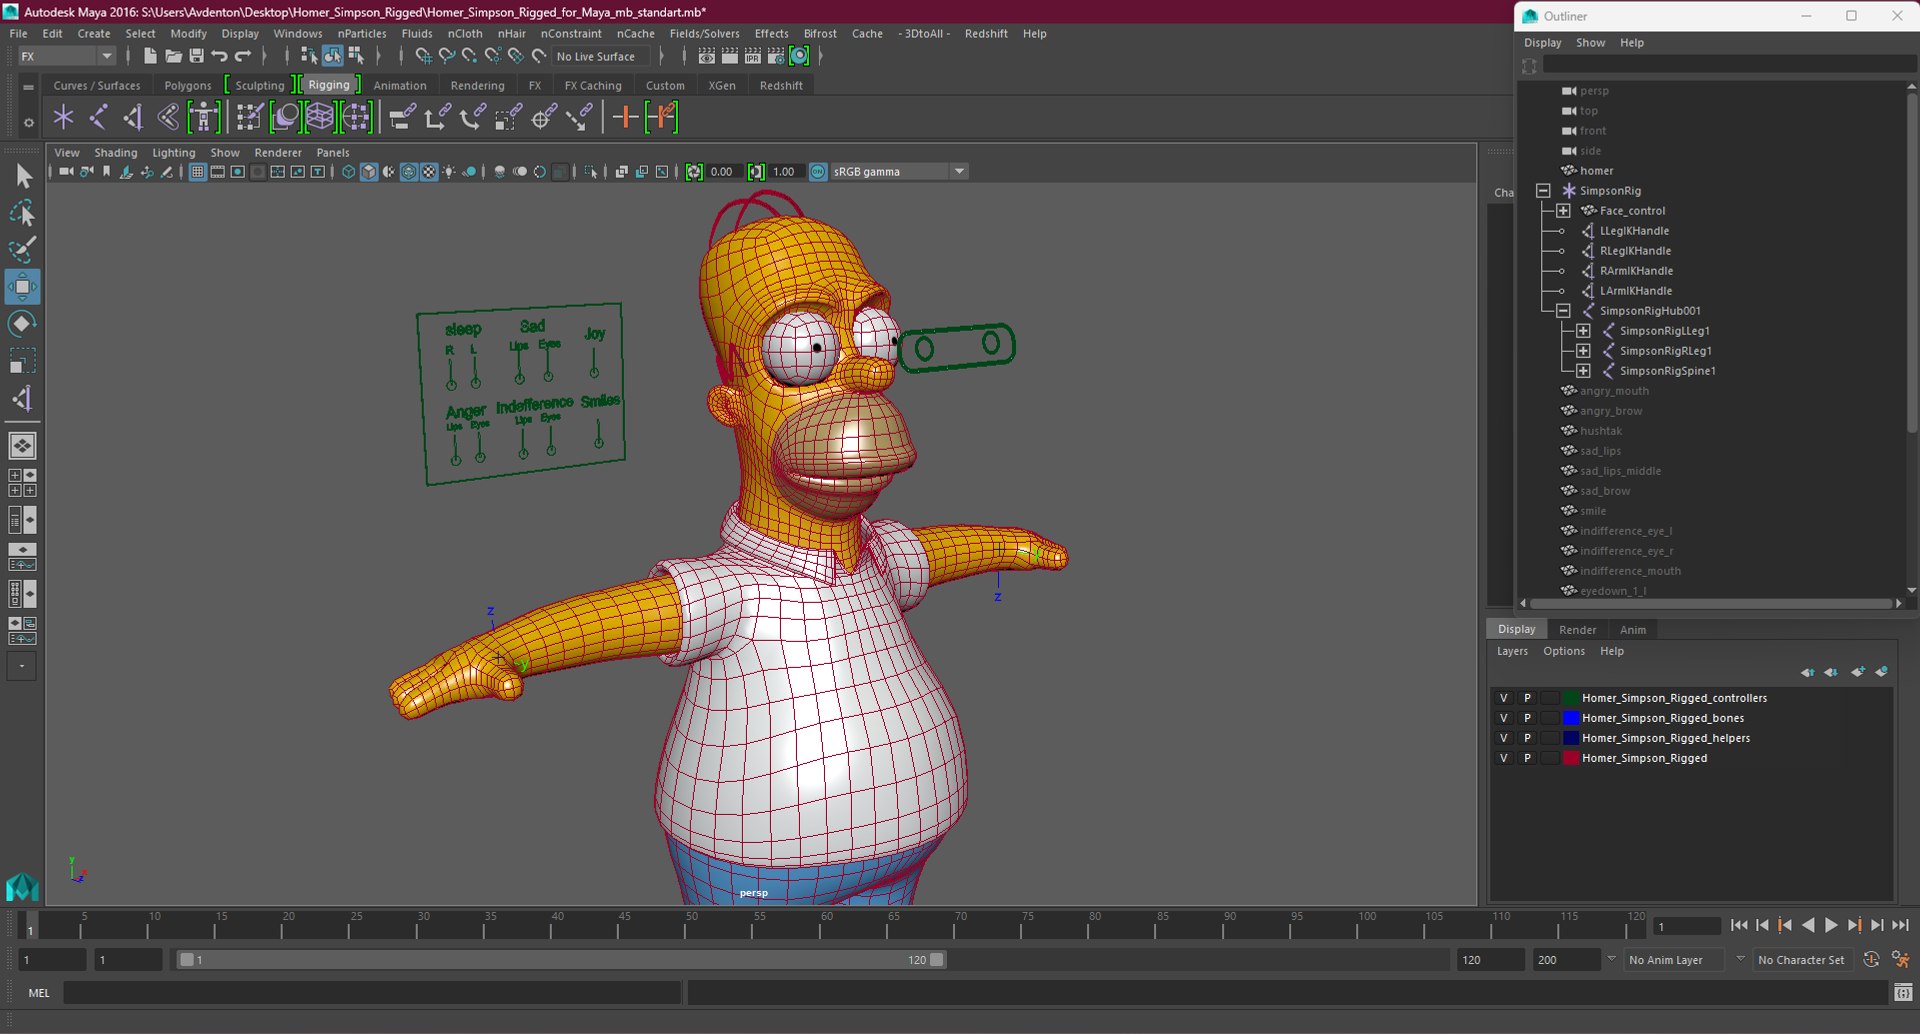This screenshot has width=1920, height=1034.
Task: Go to start of playback range
Action: point(1738,926)
